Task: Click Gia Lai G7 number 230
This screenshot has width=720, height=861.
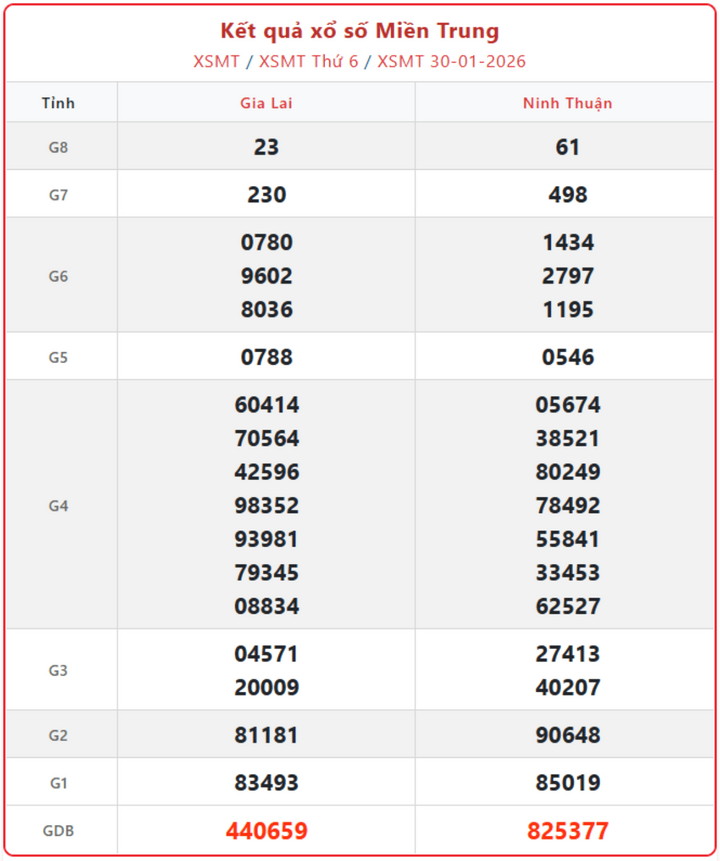Action: point(266,195)
